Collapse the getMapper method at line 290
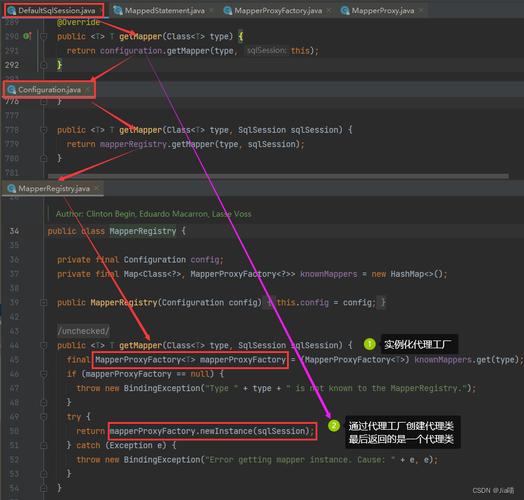 click(43, 36)
